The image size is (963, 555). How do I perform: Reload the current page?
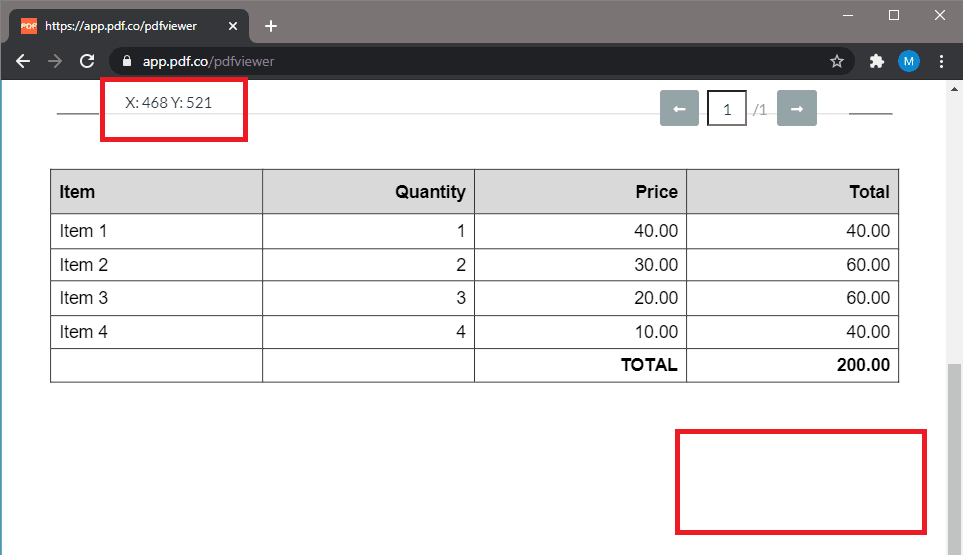(87, 61)
